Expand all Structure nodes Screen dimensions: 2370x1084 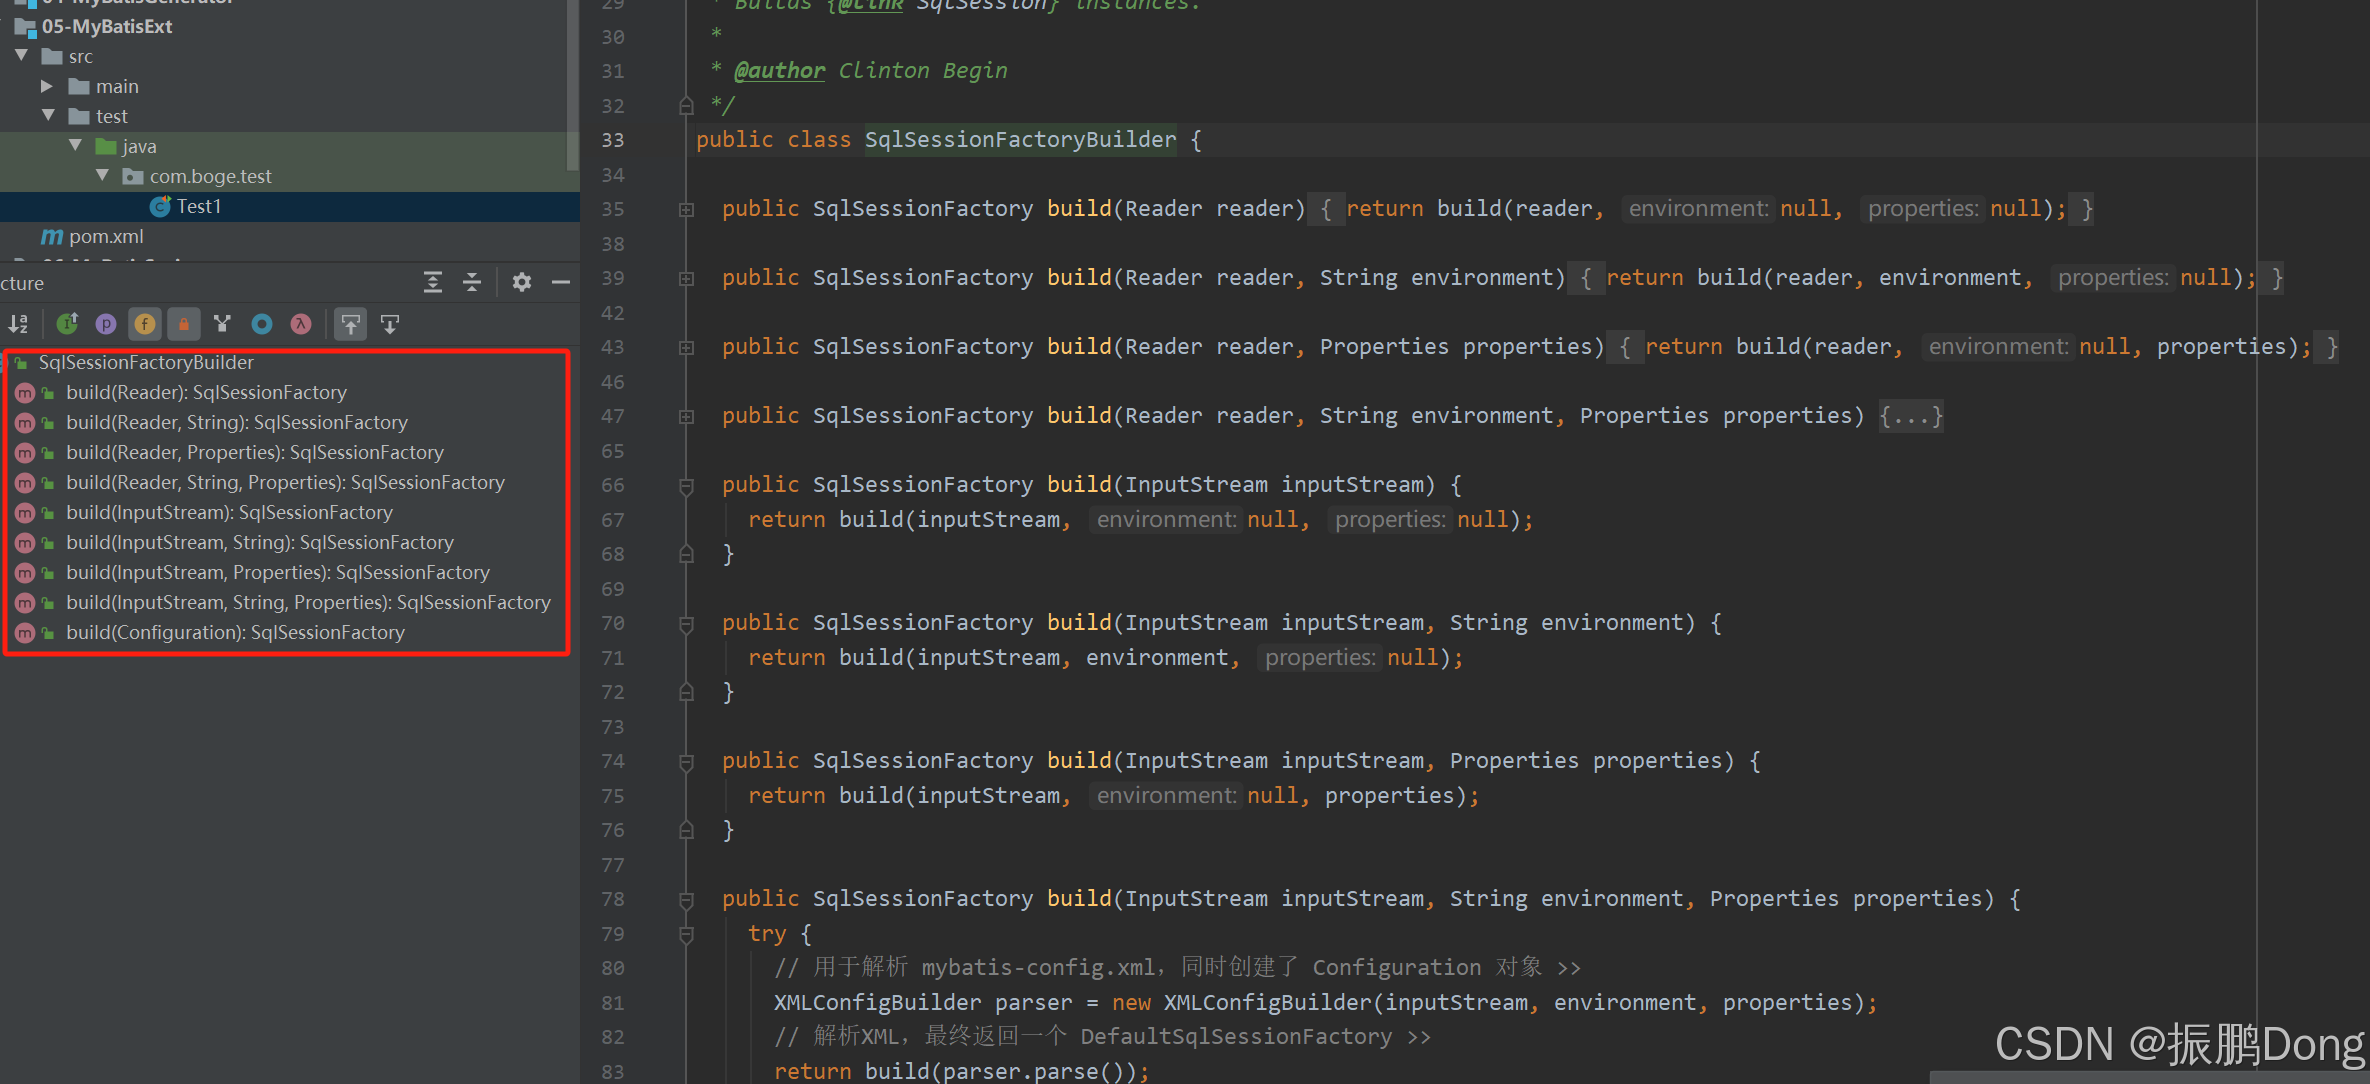click(432, 282)
